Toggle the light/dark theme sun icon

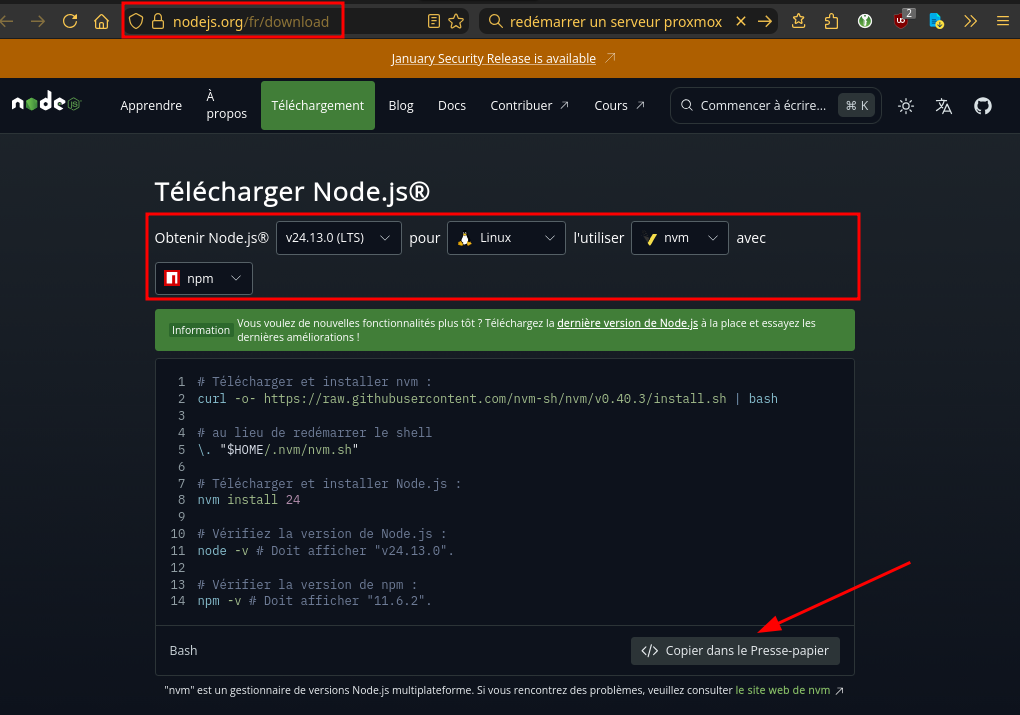pos(906,105)
